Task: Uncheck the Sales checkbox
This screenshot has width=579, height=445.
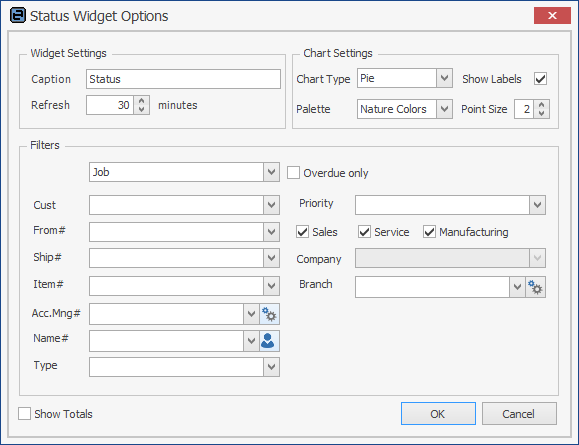Action: click(x=302, y=232)
